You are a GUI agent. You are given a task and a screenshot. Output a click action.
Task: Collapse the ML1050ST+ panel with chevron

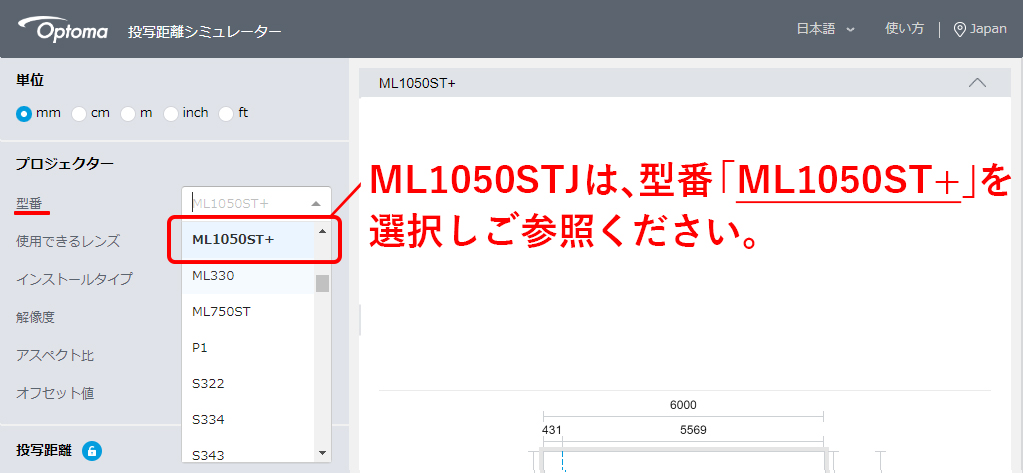(x=977, y=83)
